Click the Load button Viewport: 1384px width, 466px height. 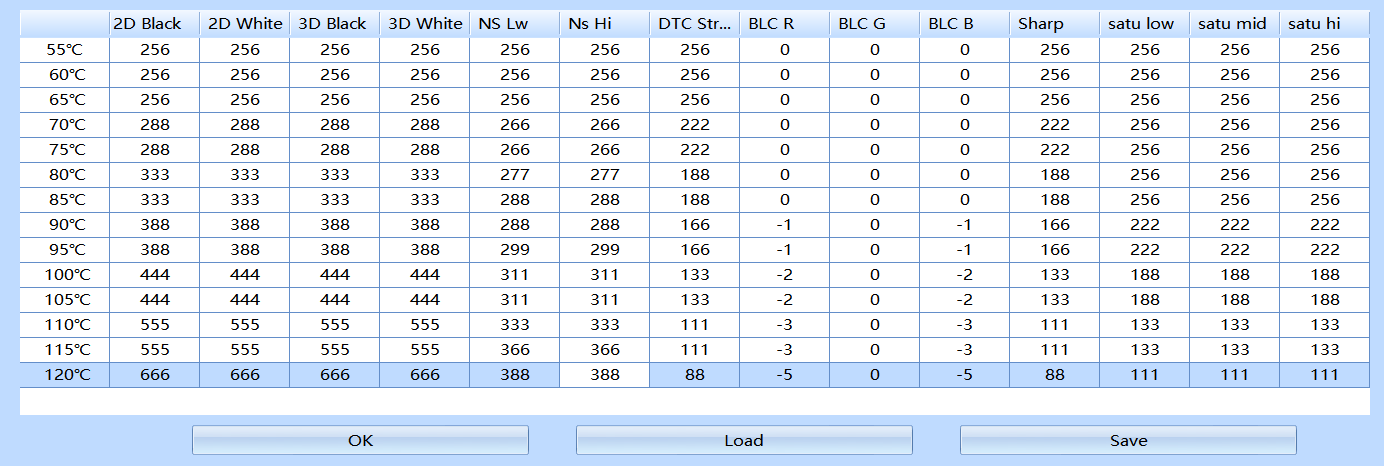(744, 440)
